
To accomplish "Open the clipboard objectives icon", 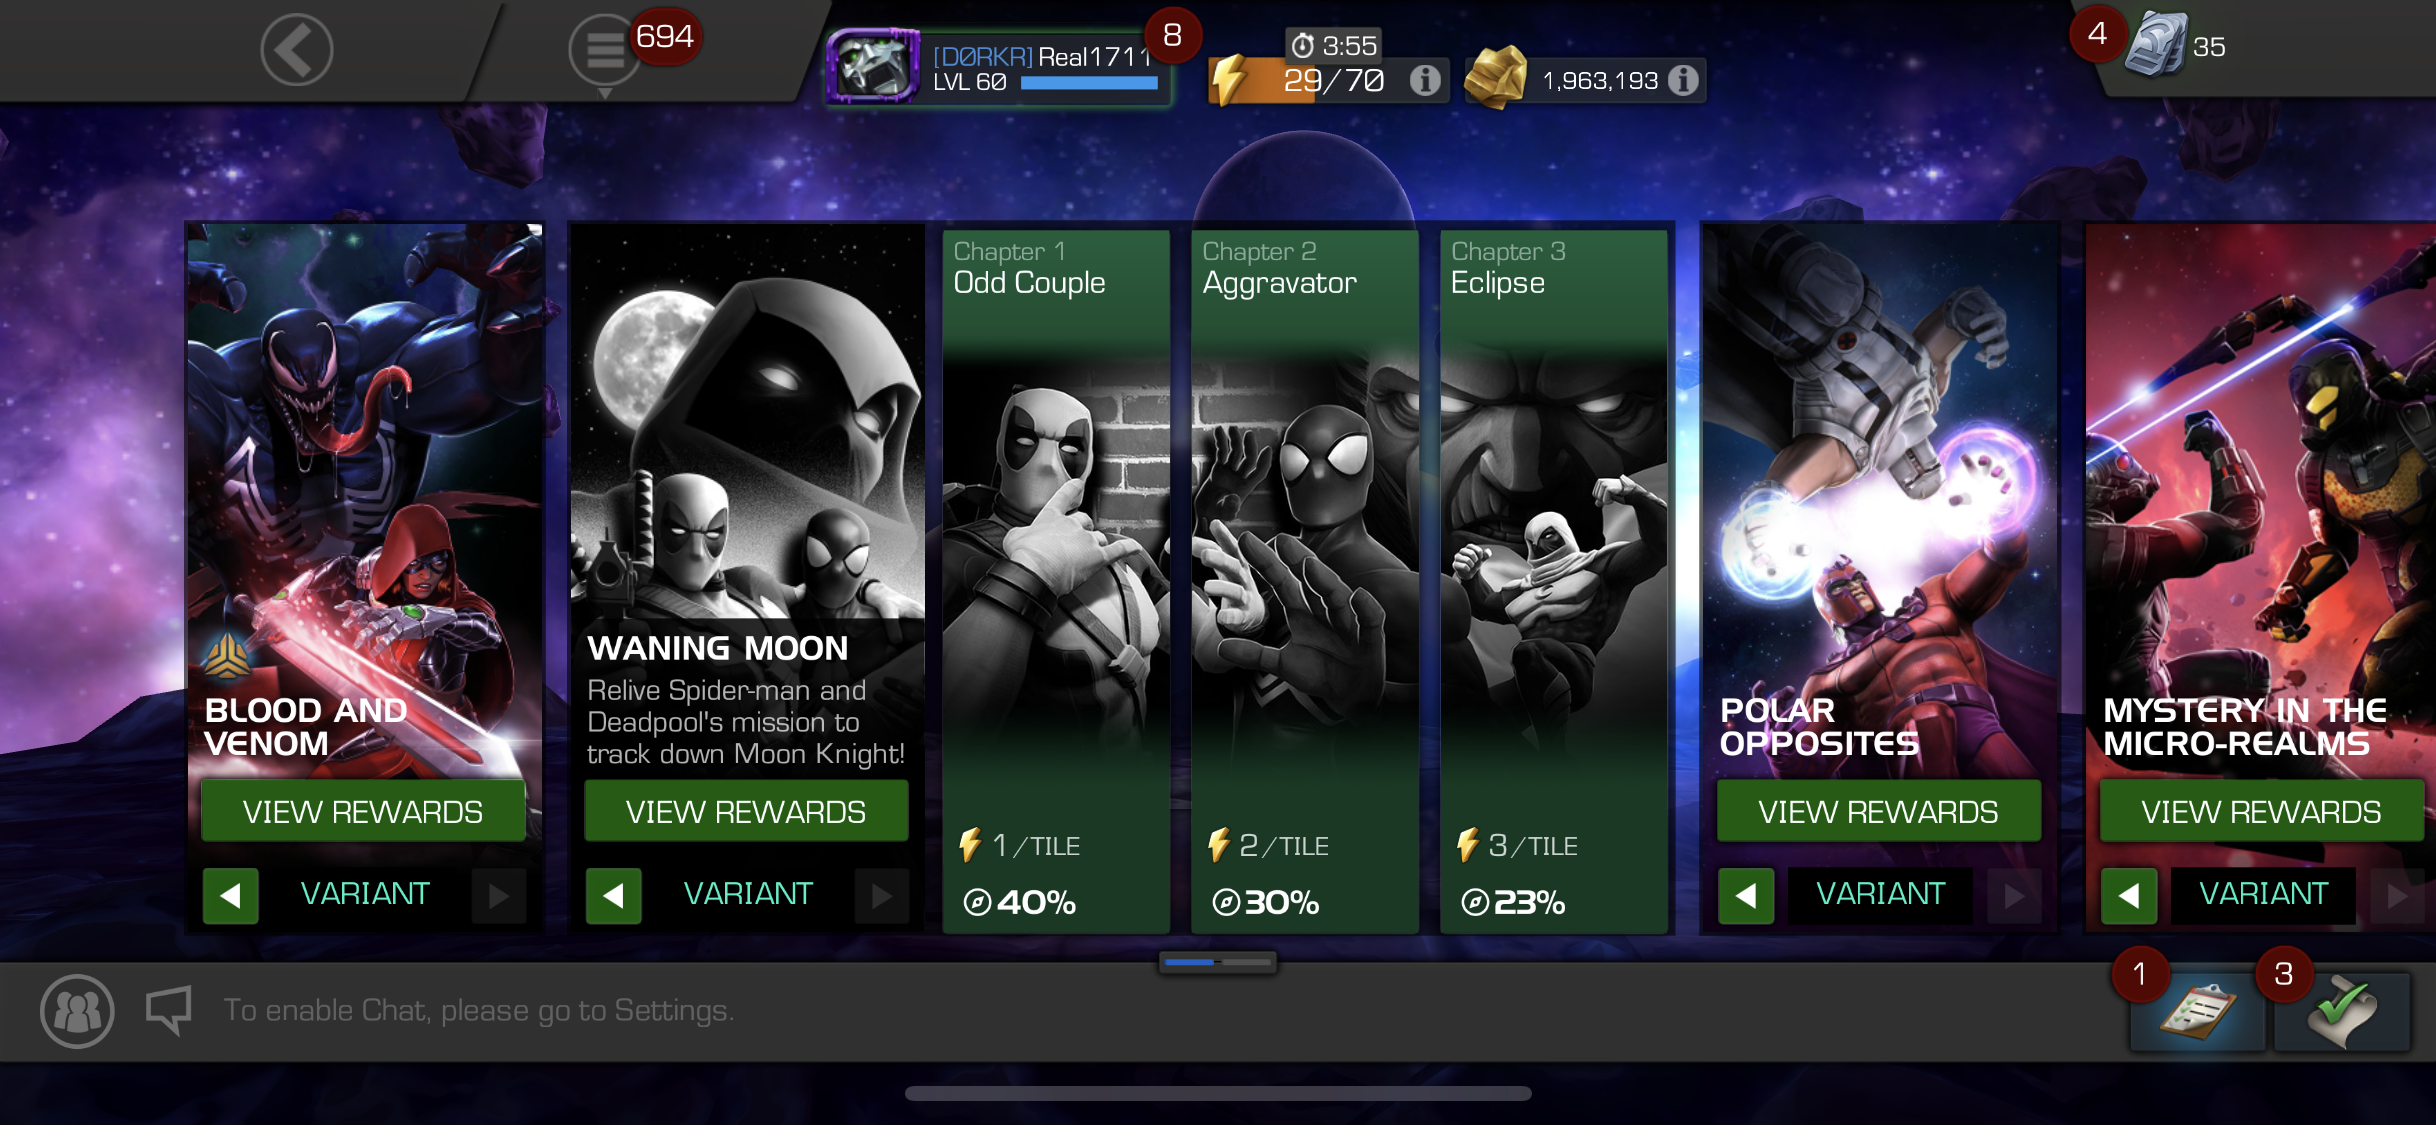I will click(x=2196, y=1010).
